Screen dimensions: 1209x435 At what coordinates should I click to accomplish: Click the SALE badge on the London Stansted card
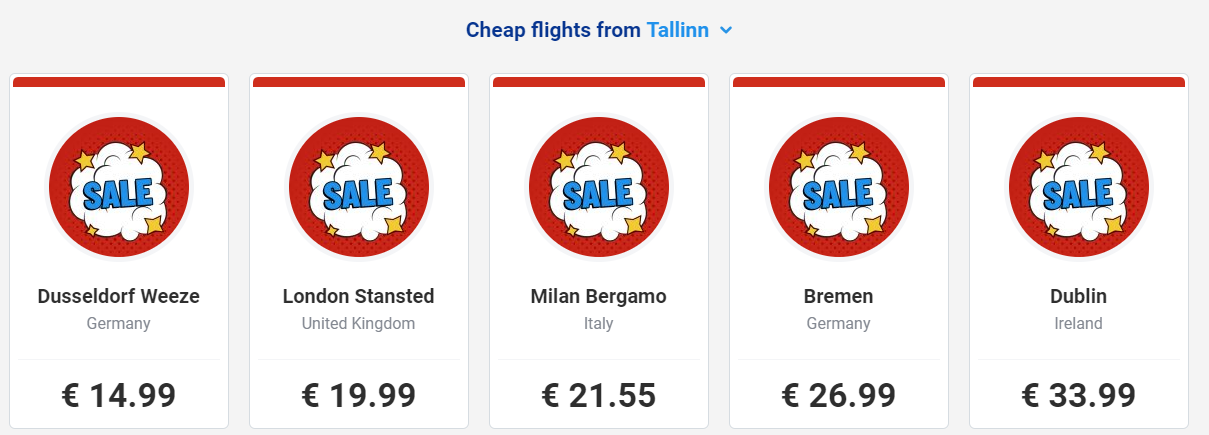tap(359, 188)
